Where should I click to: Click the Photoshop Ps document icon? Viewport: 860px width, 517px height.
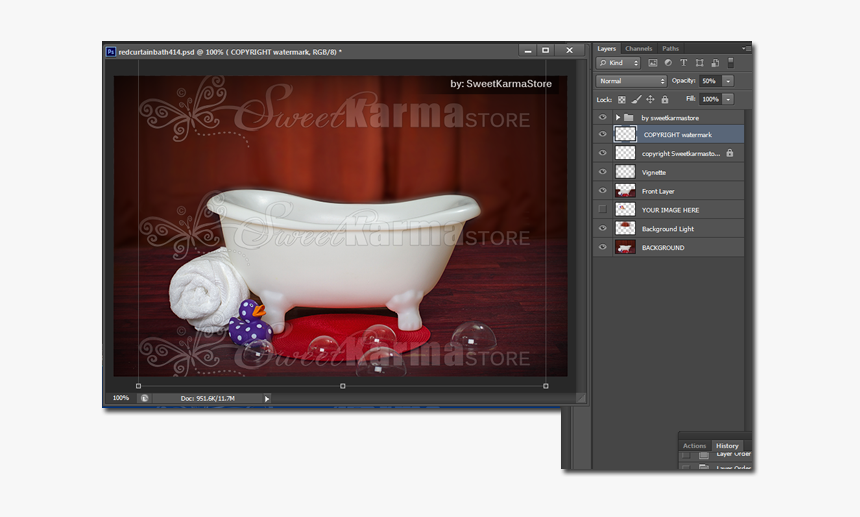tap(111, 52)
